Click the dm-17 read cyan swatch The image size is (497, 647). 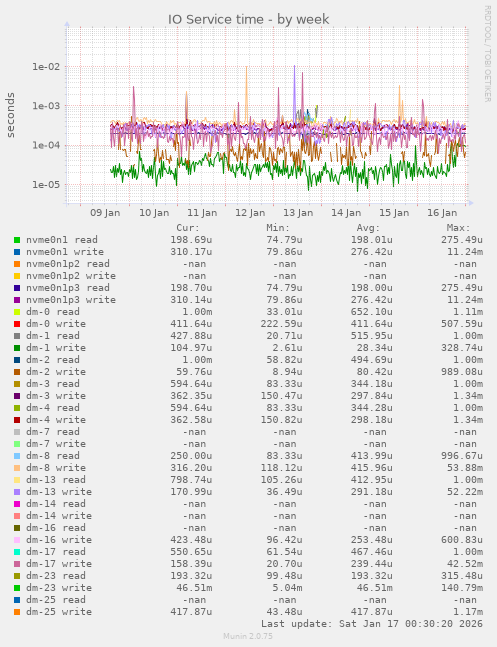(17, 552)
